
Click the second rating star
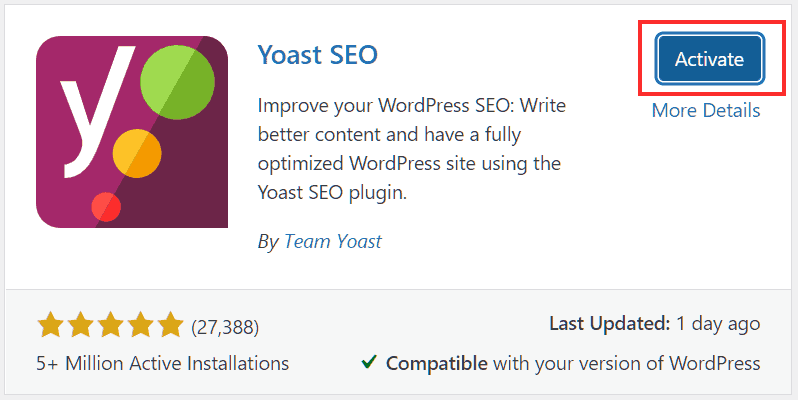point(80,325)
